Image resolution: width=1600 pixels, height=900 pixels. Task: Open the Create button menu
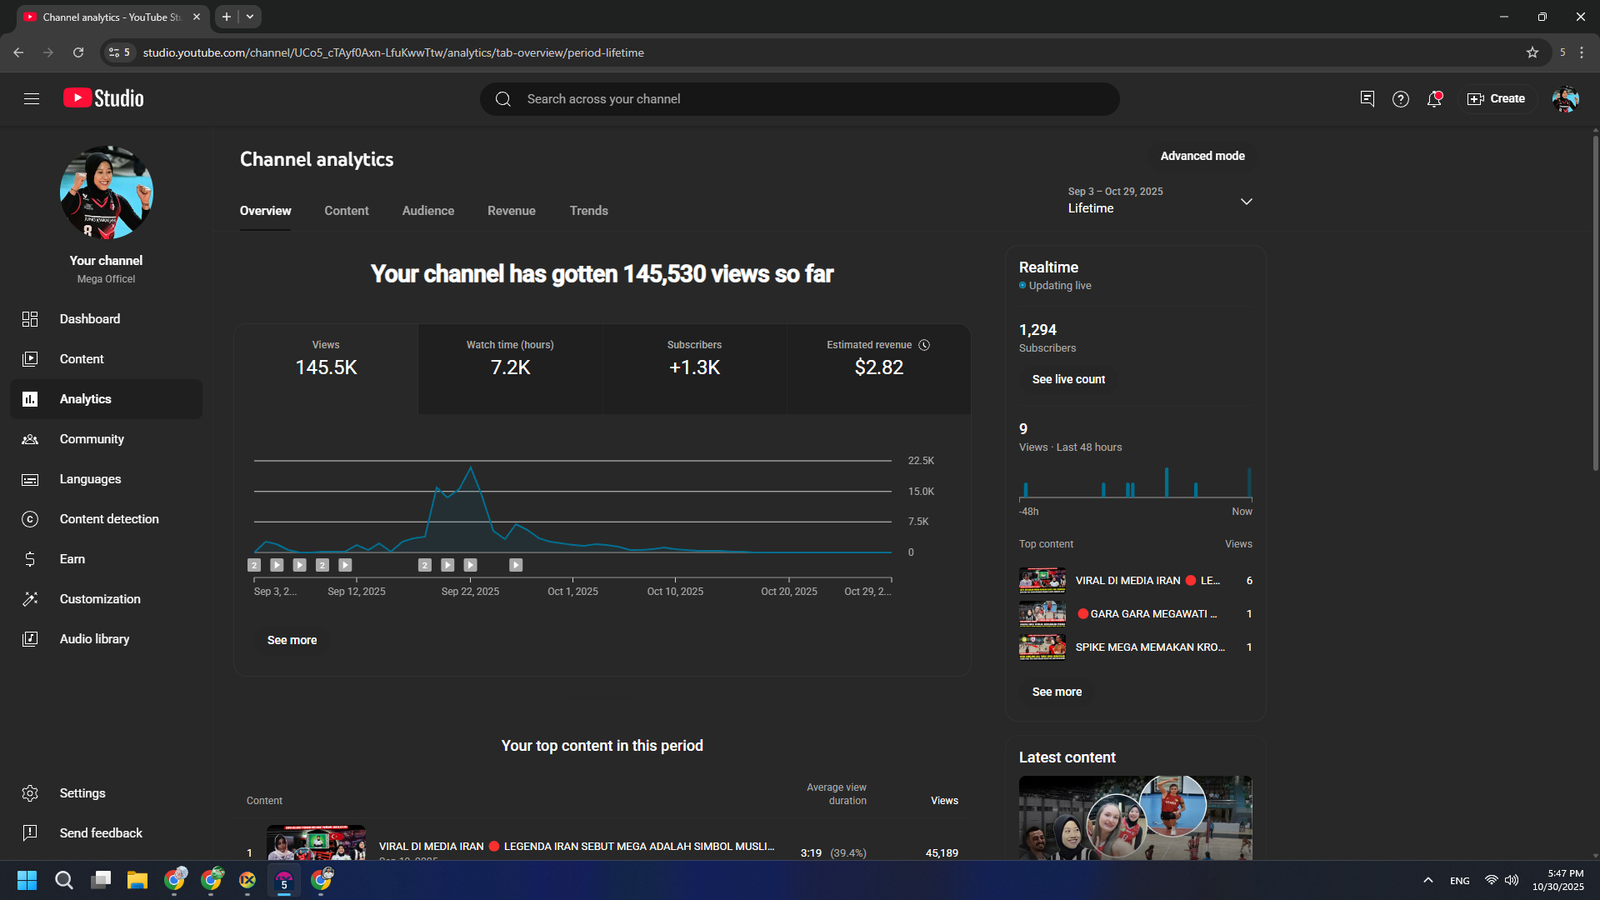point(1496,99)
